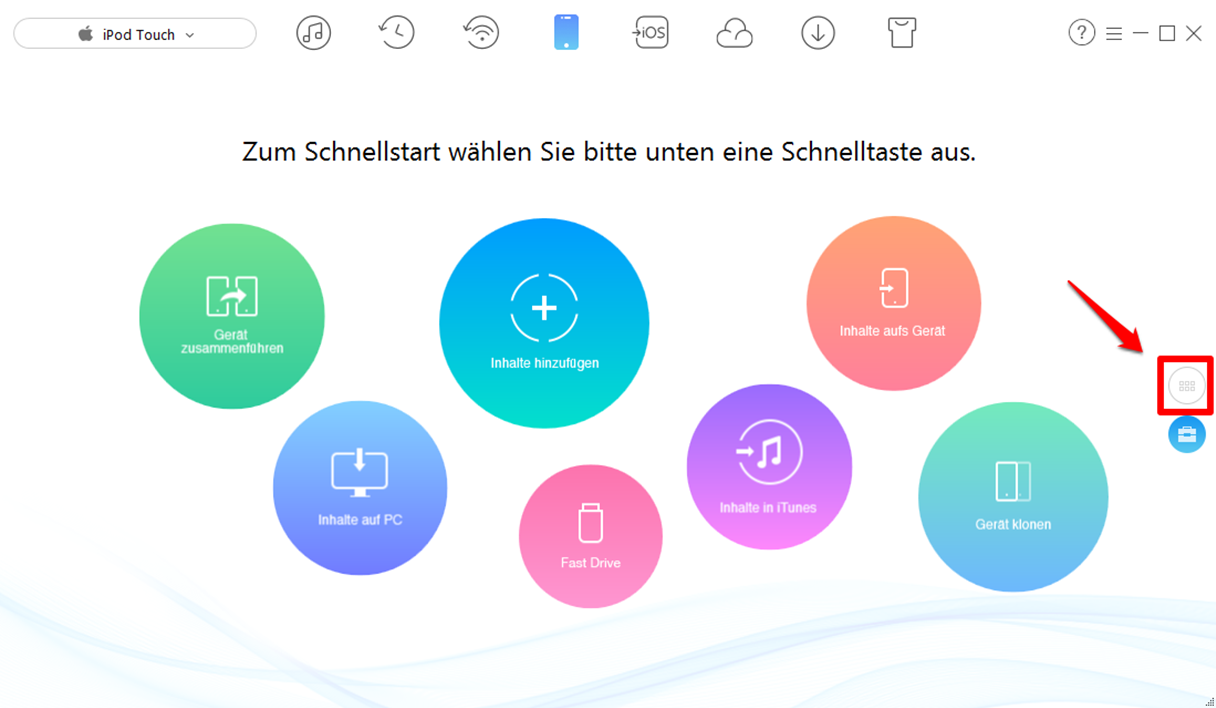Viewport: 1216px width, 708px height.
Task: Click the Gerät klonen bubble
Action: pyautogui.click(x=1013, y=497)
